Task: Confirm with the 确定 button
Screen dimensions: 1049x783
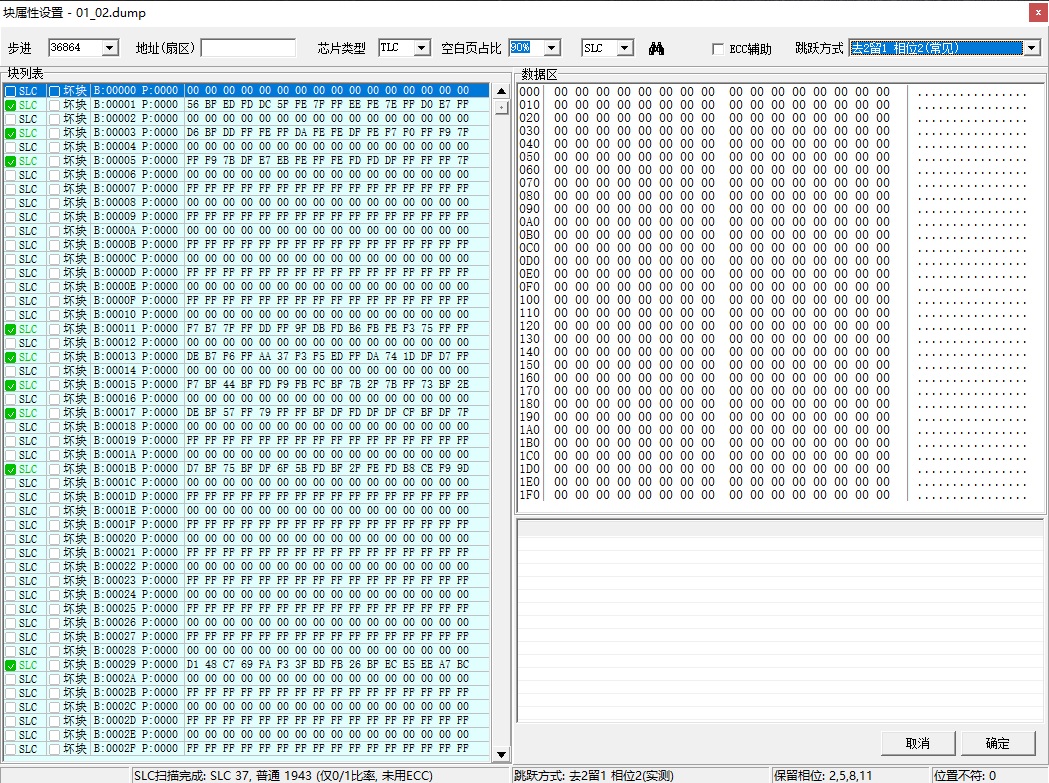Action: click(x=997, y=744)
